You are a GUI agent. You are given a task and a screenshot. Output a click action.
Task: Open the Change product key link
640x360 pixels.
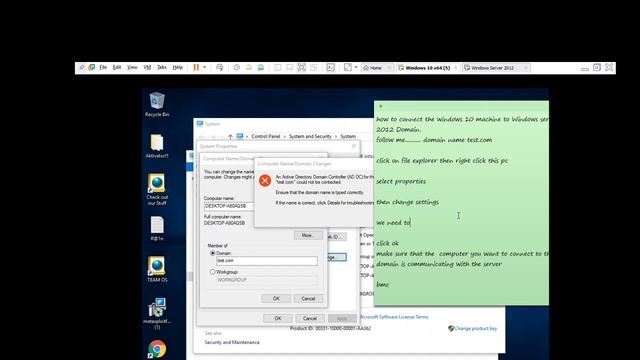click(x=476, y=328)
